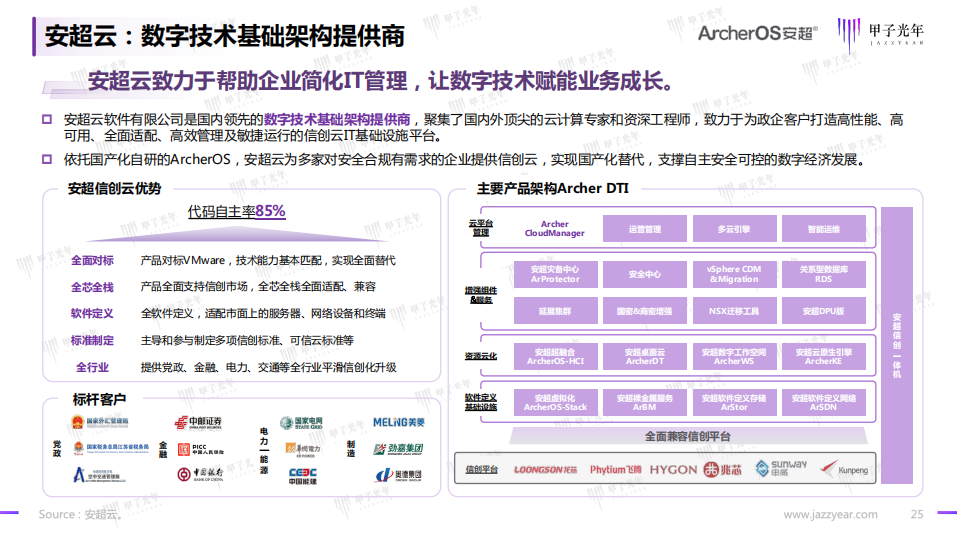Click the underlined 代码自主率85% text
Screen dimensions: 957x535
[236, 211]
